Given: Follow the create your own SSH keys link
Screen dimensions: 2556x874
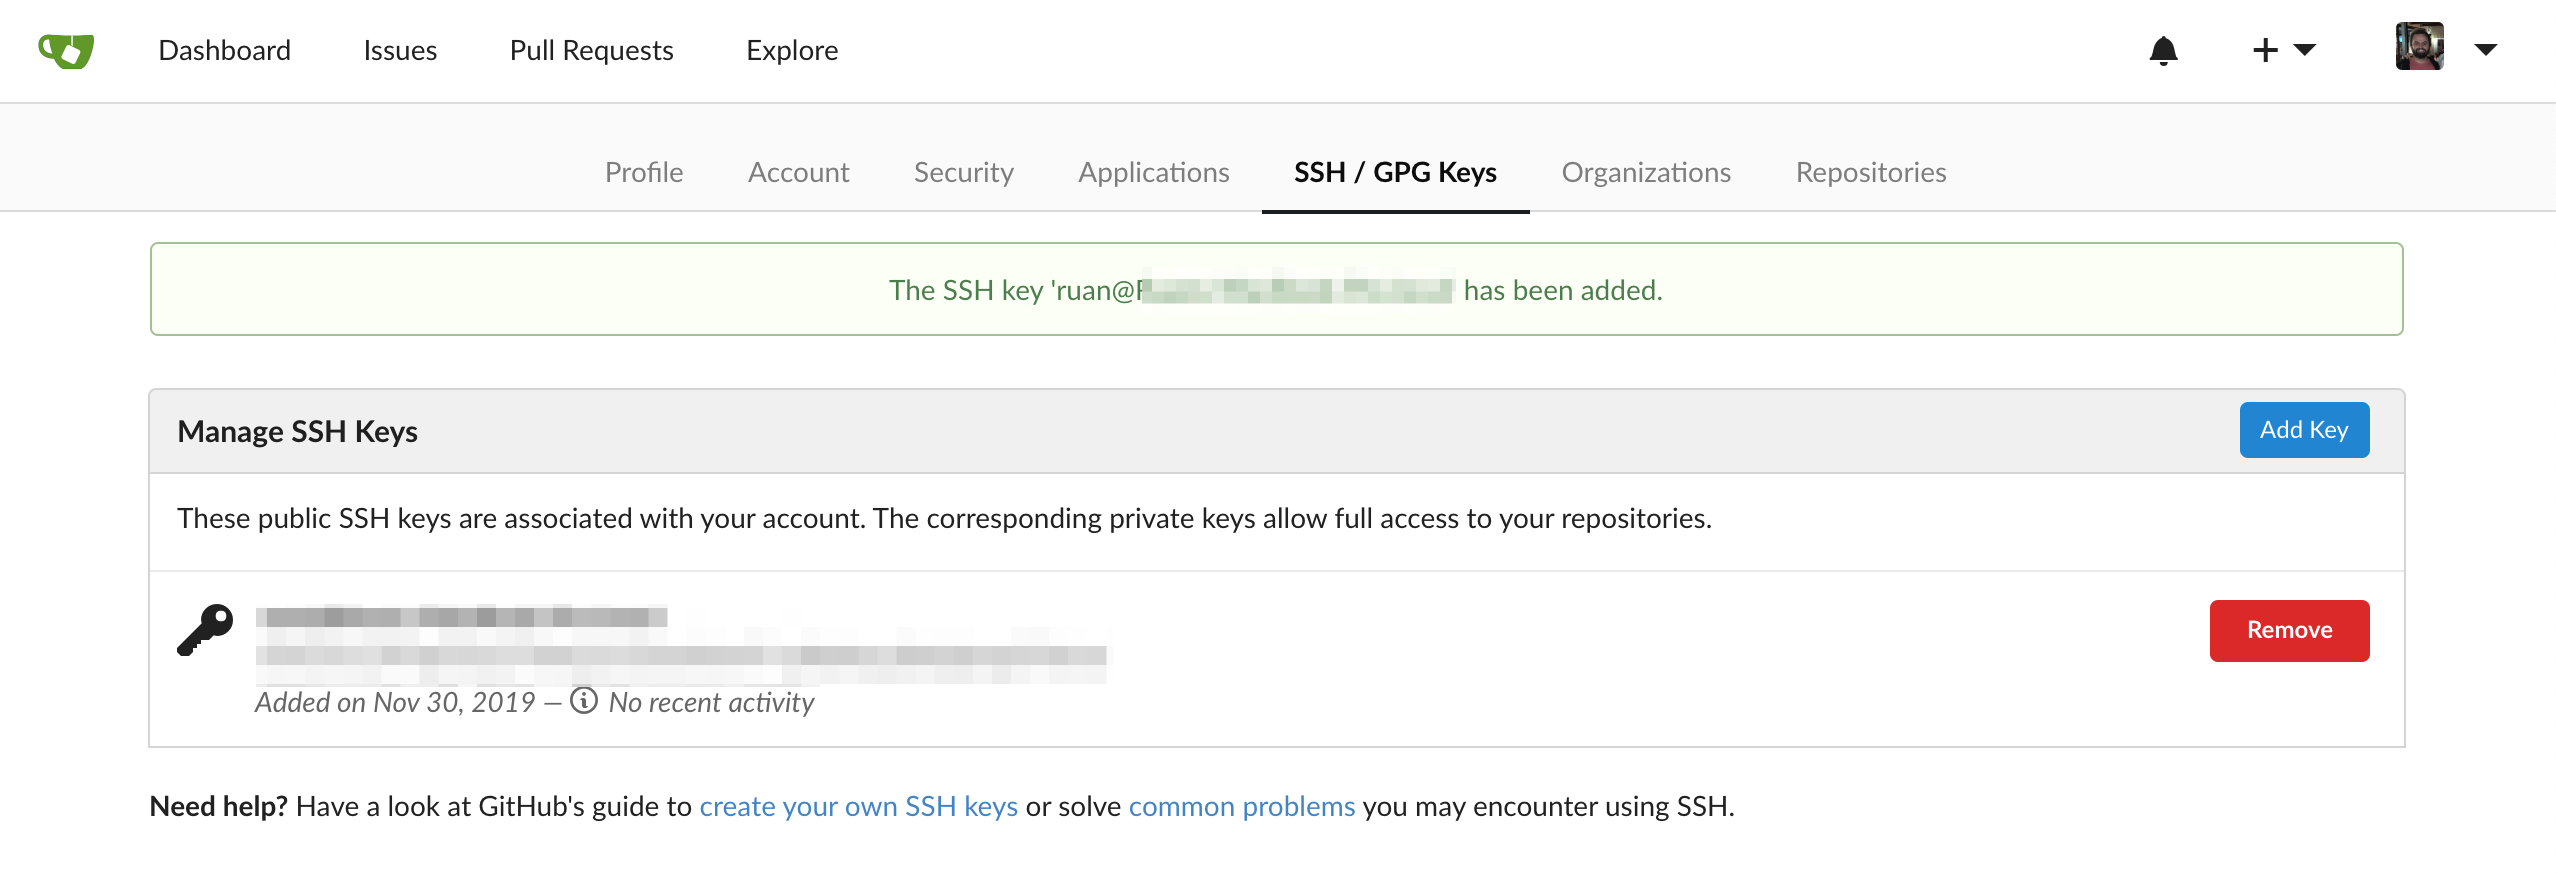Looking at the screenshot, I should tap(858, 806).
